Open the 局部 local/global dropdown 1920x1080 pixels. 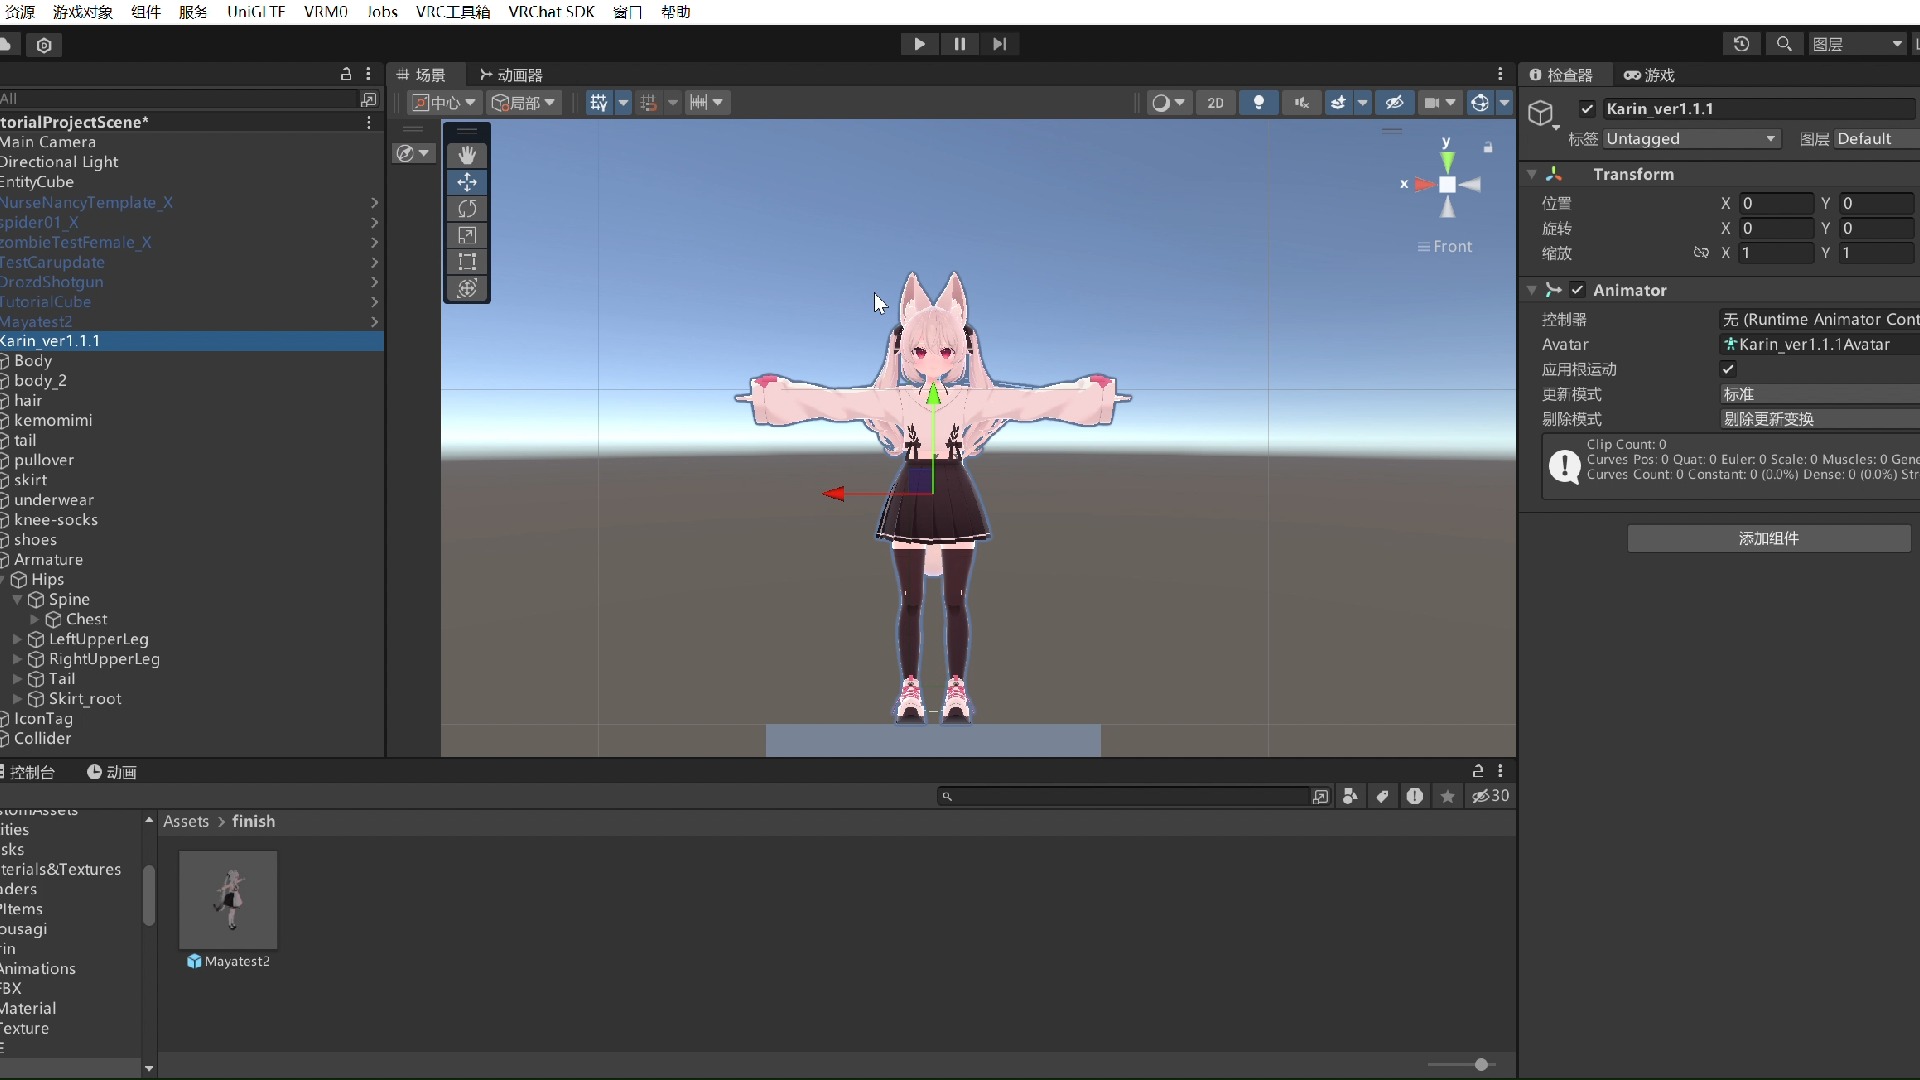[x=523, y=102]
